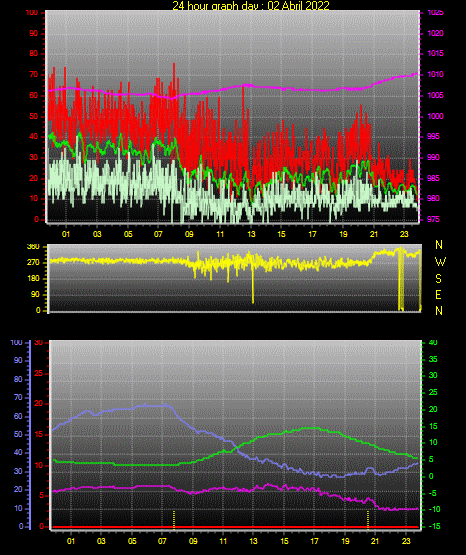Image resolution: width=466 pixels, height=555 pixels.
Task: Click the W compass direction label
Action: [x=440, y=262]
